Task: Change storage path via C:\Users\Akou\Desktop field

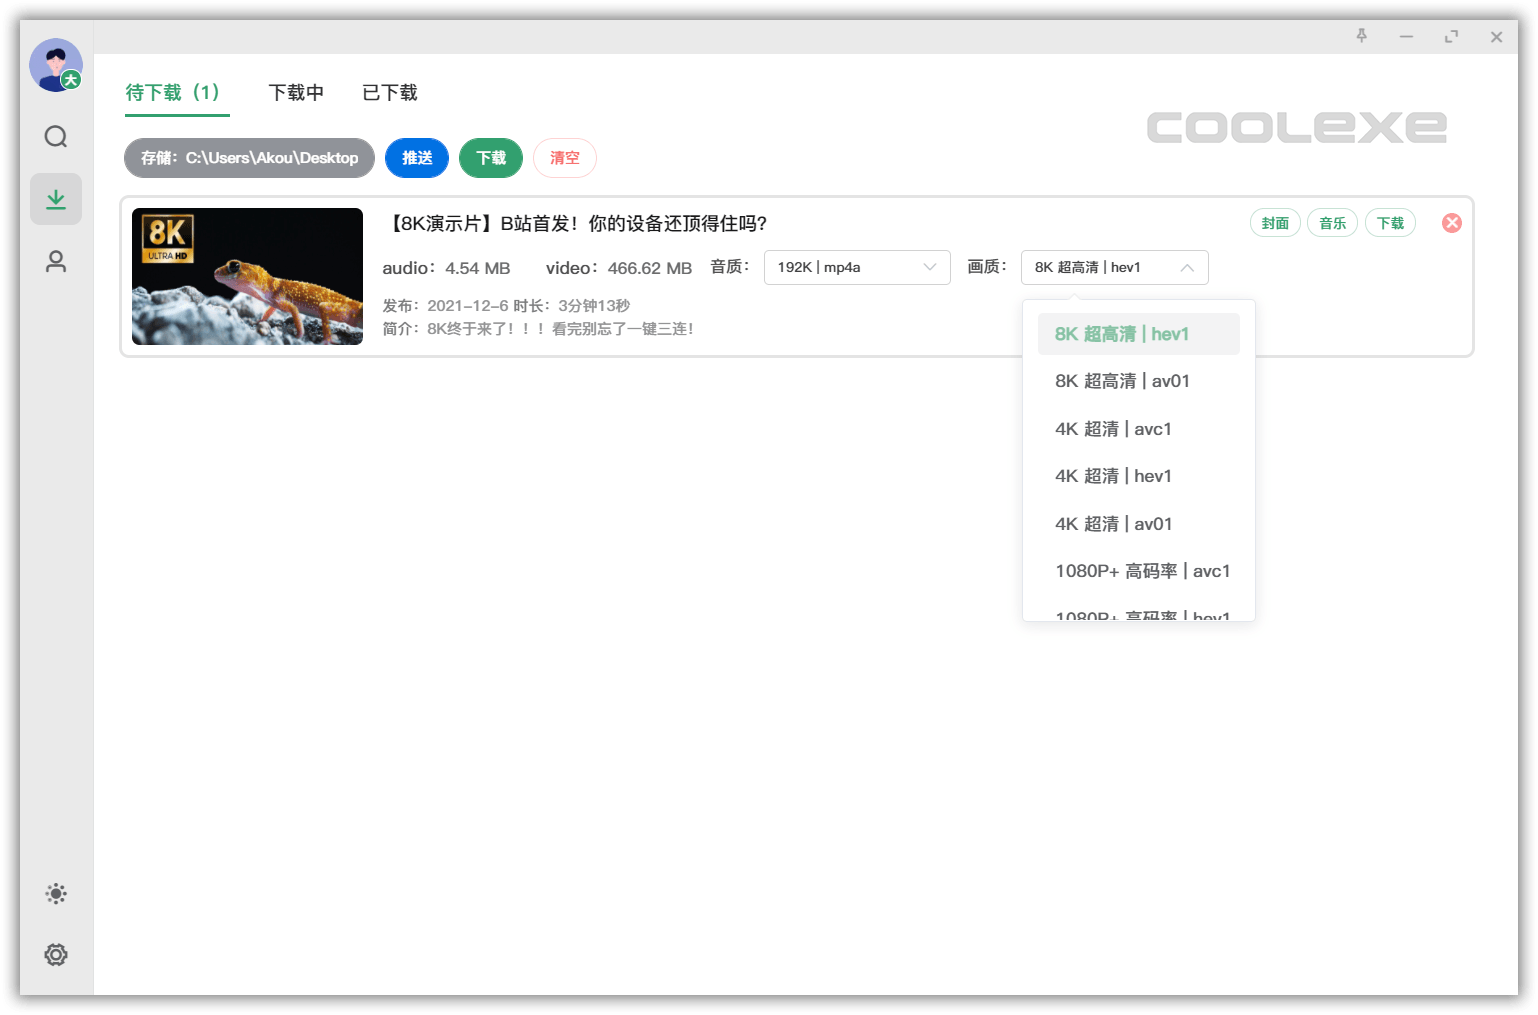Action: click(248, 157)
